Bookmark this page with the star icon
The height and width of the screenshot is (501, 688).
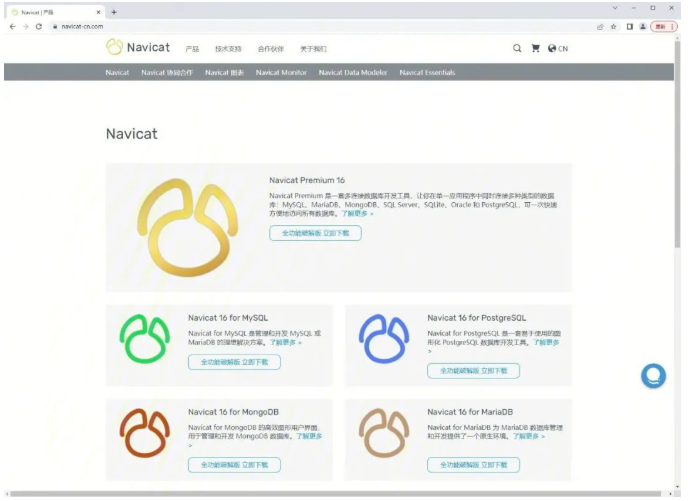click(613, 27)
